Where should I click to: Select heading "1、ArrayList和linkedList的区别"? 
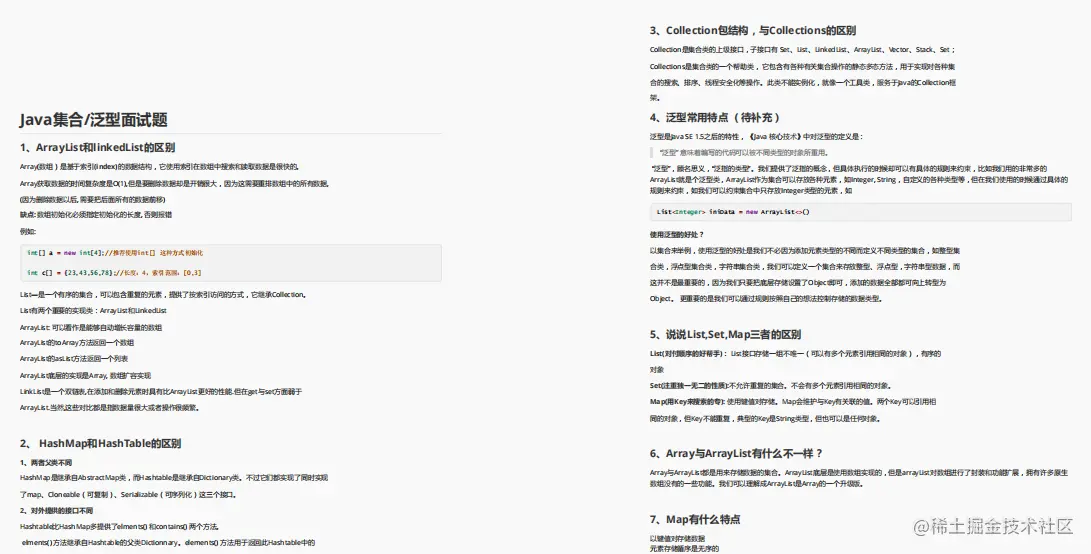point(97,148)
